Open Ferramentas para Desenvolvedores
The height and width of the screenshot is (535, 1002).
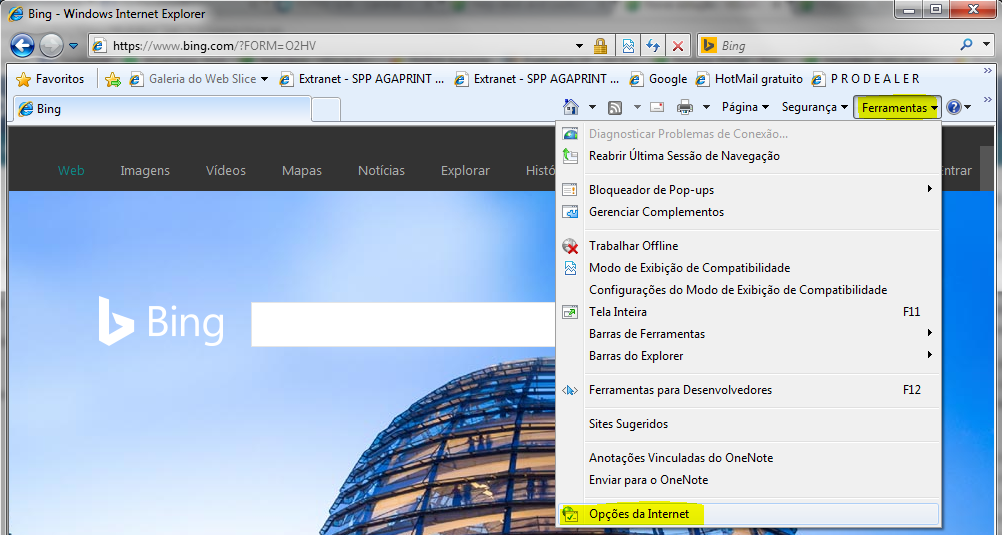pos(748,390)
